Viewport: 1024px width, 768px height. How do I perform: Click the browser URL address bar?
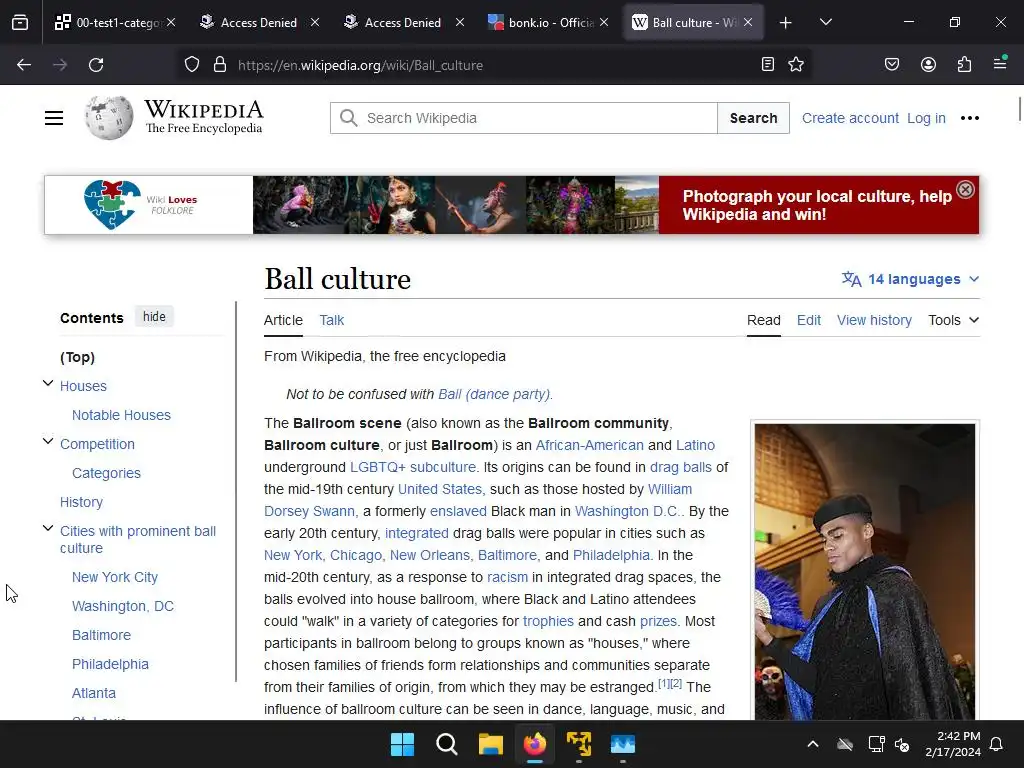(x=493, y=65)
